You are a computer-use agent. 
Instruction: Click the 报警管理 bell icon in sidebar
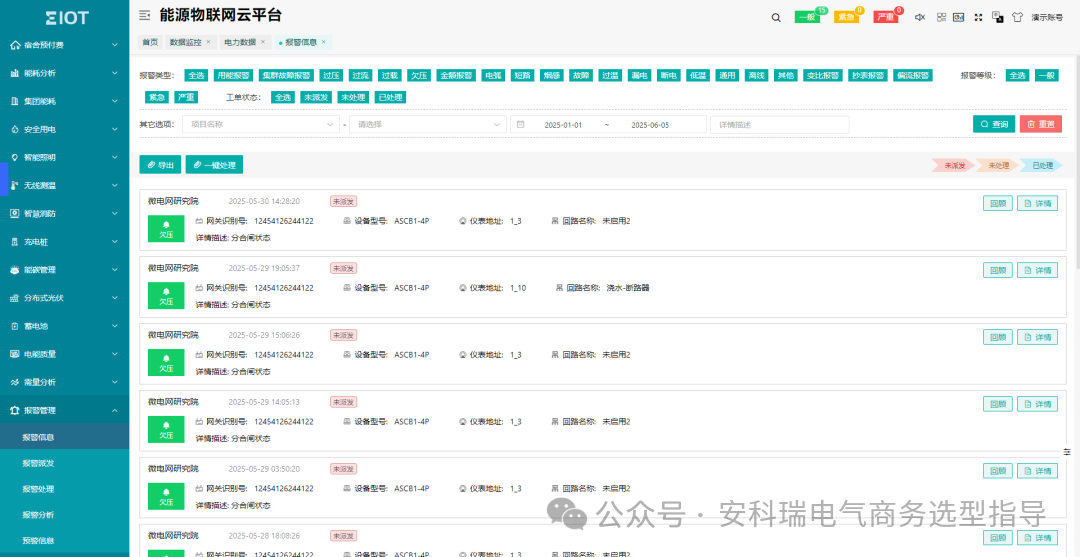tap(14, 410)
